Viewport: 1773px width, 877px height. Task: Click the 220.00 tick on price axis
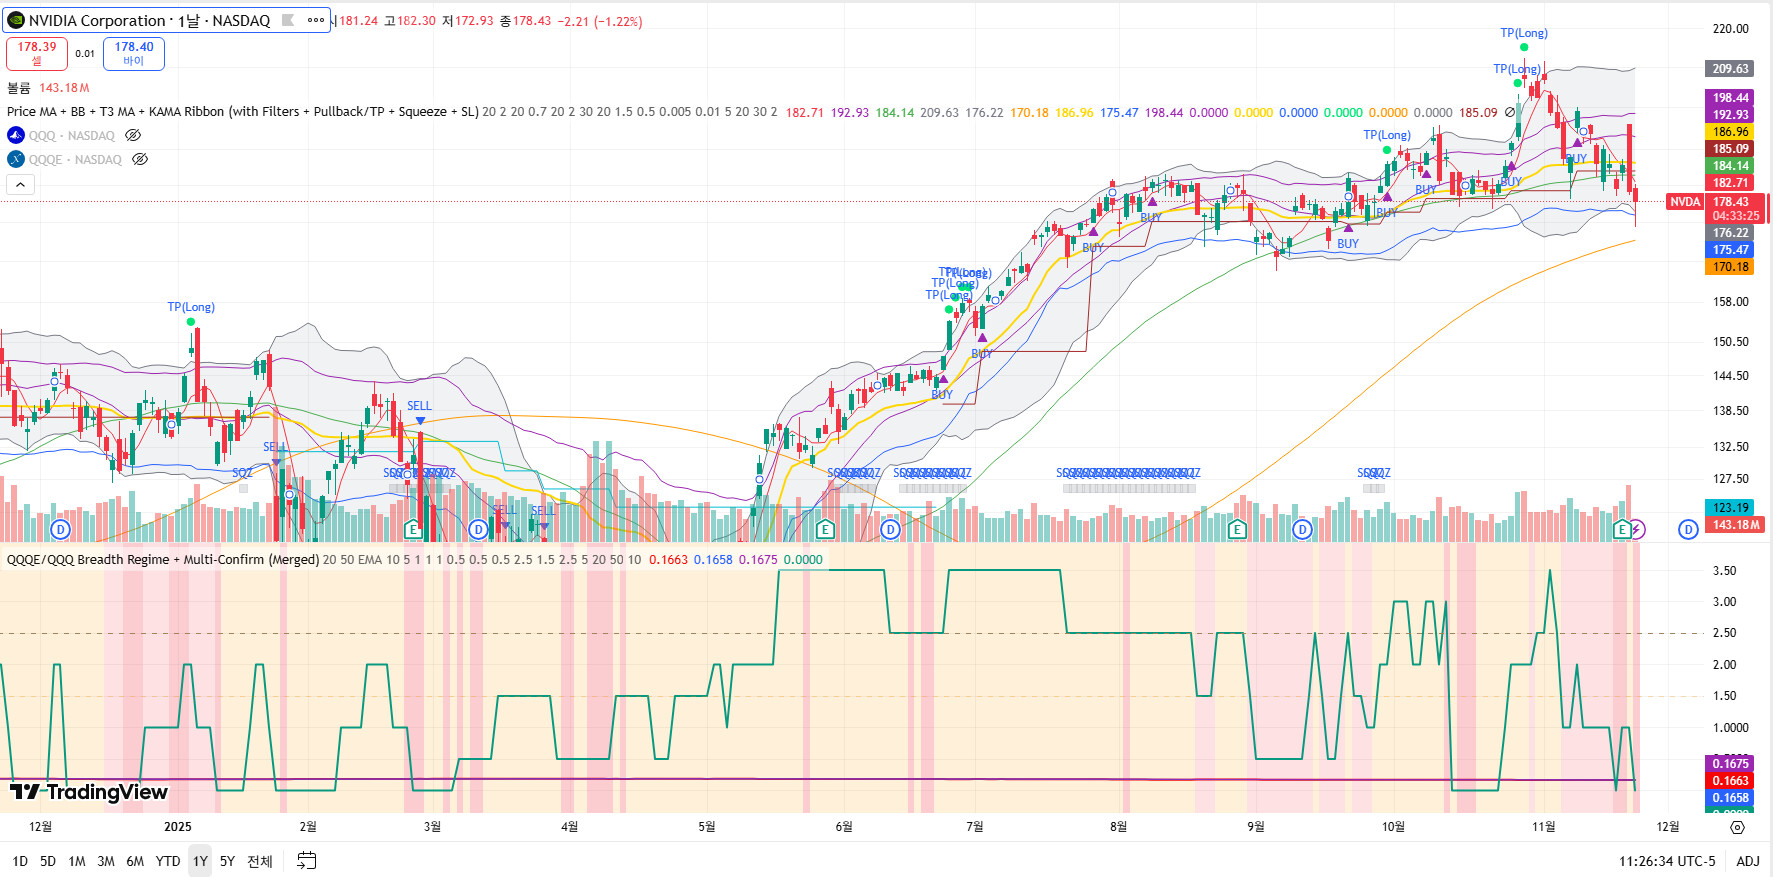(1731, 29)
